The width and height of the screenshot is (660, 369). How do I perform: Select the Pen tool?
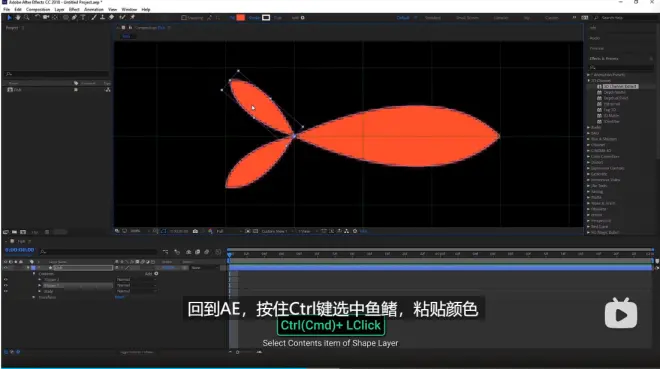pyautogui.click(x=74, y=17)
